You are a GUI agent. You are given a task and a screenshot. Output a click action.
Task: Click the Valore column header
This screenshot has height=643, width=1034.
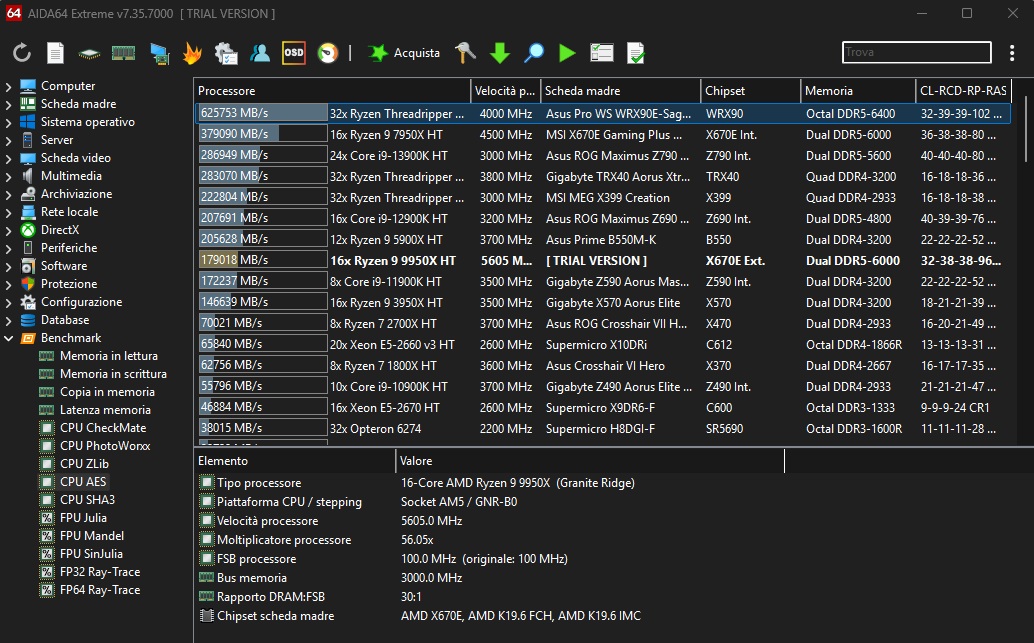[x=590, y=461]
